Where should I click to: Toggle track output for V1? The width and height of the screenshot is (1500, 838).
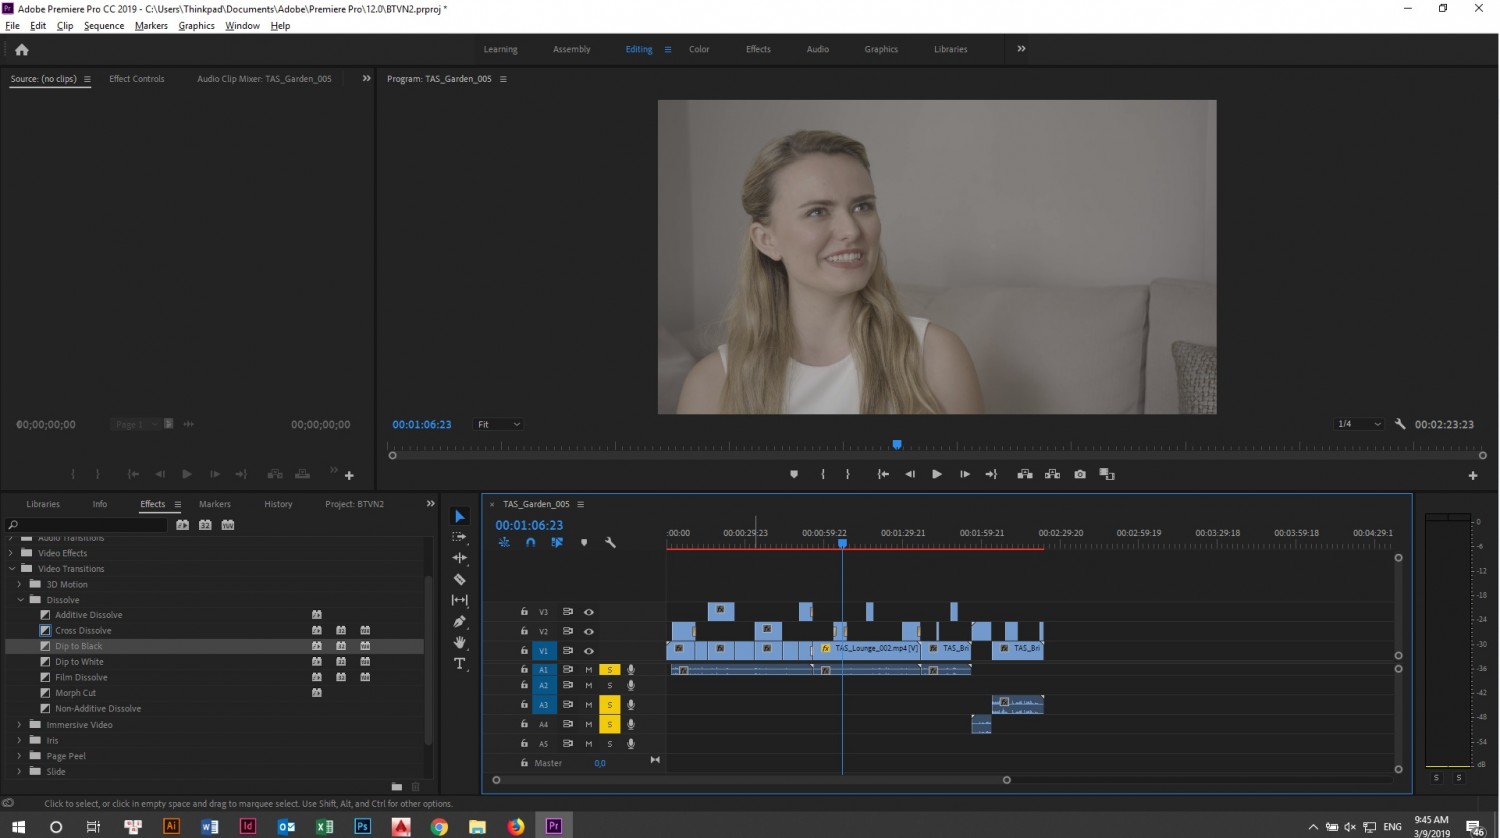589,651
